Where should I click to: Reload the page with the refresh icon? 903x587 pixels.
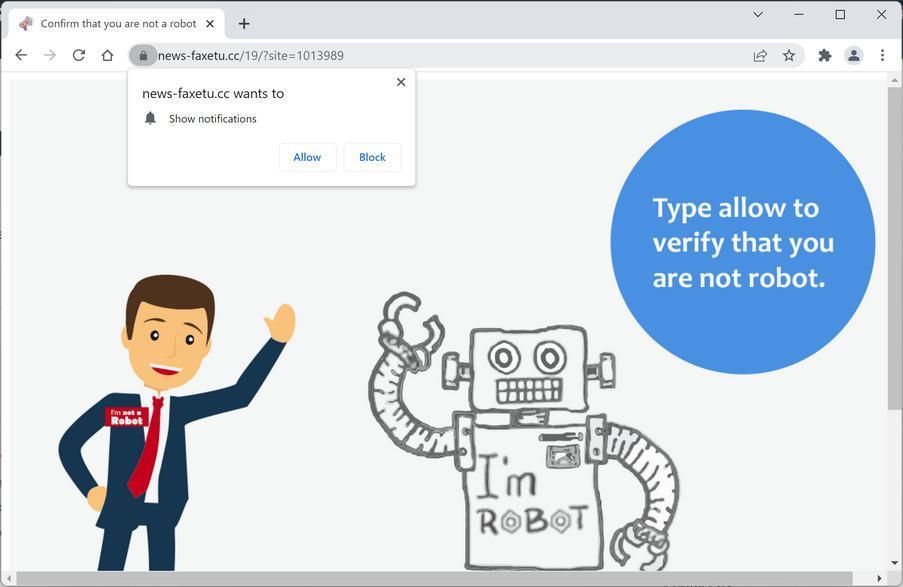[79, 55]
